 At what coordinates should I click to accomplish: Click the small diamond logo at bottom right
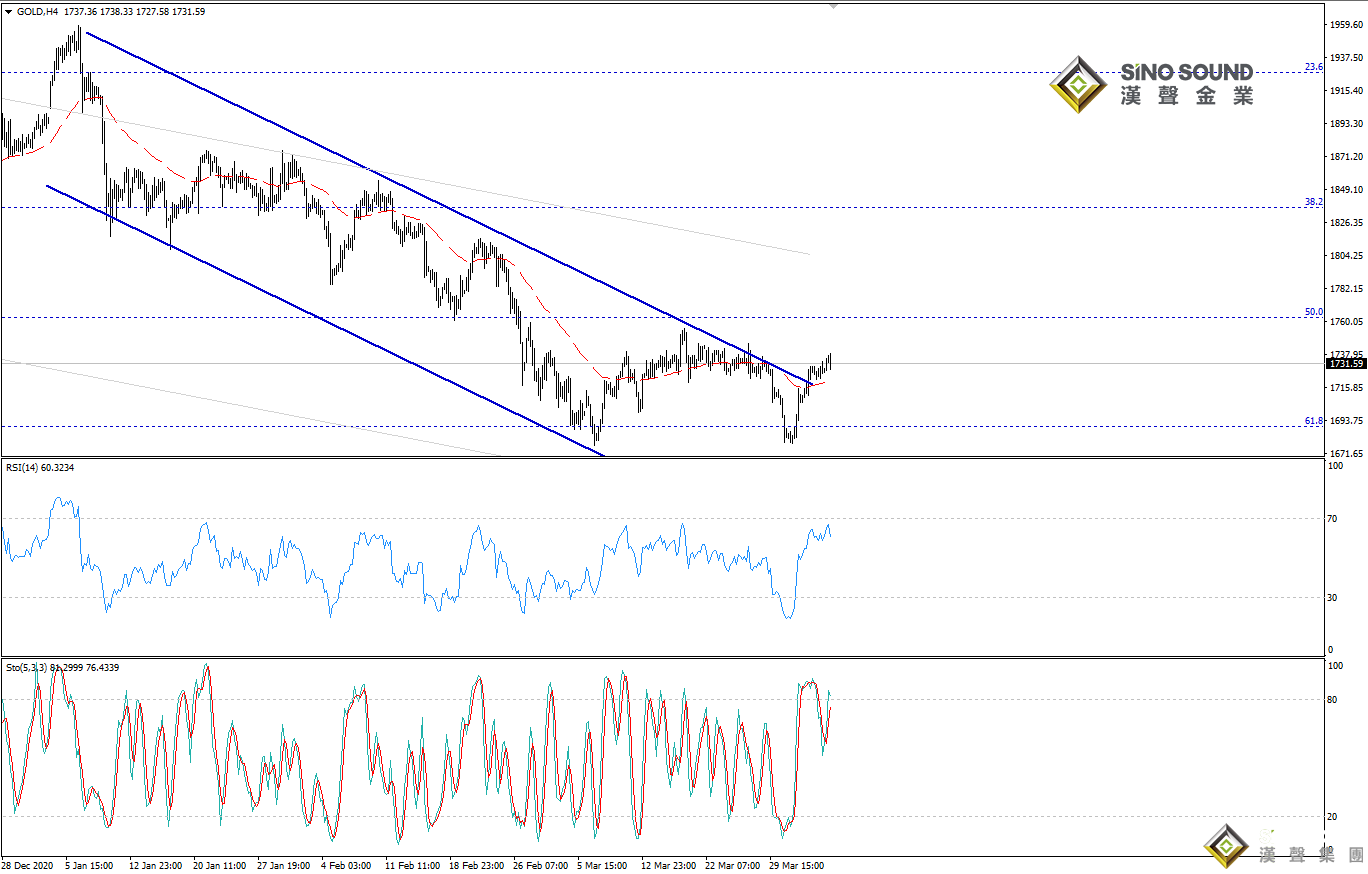point(1225,847)
